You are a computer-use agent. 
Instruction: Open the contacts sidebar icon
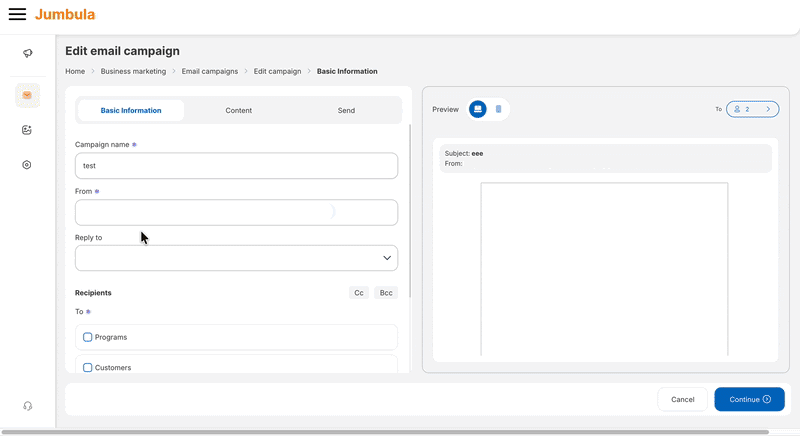pos(28,130)
